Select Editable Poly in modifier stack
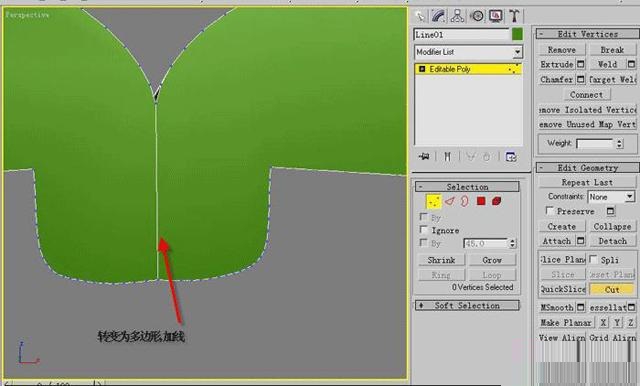640x386 pixels. pos(468,69)
